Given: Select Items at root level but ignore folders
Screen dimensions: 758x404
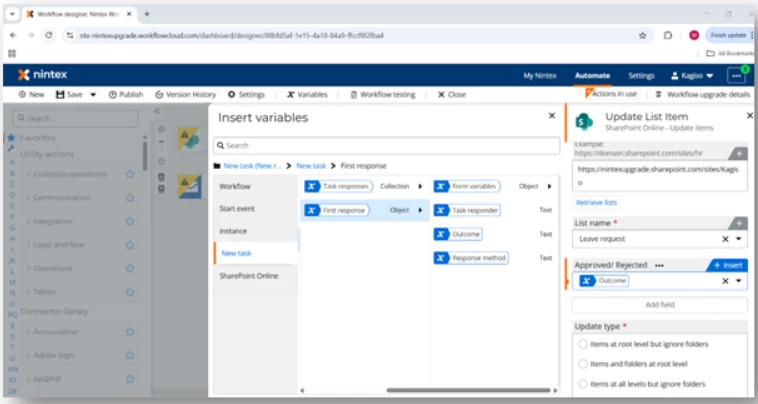Looking at the screenshot, I should (583, 344).
